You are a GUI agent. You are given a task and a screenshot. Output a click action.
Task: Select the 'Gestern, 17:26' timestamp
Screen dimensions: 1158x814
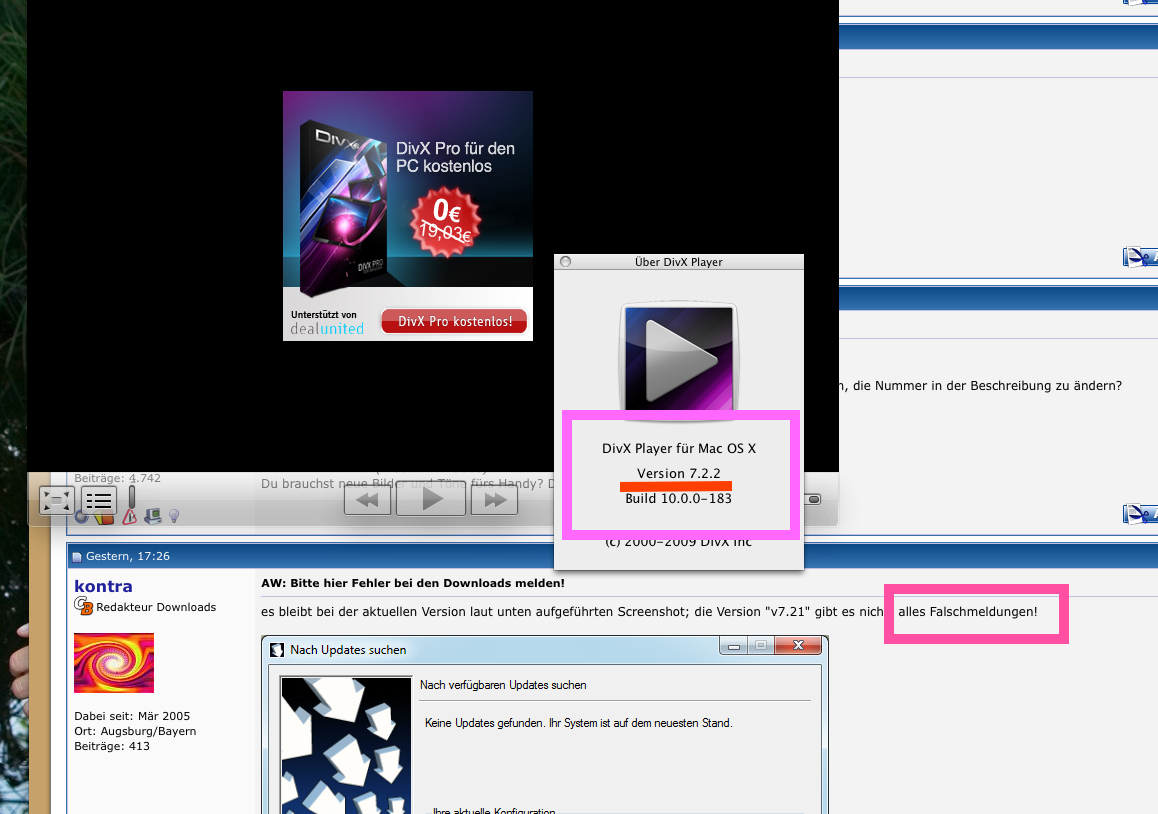(128, 556)
